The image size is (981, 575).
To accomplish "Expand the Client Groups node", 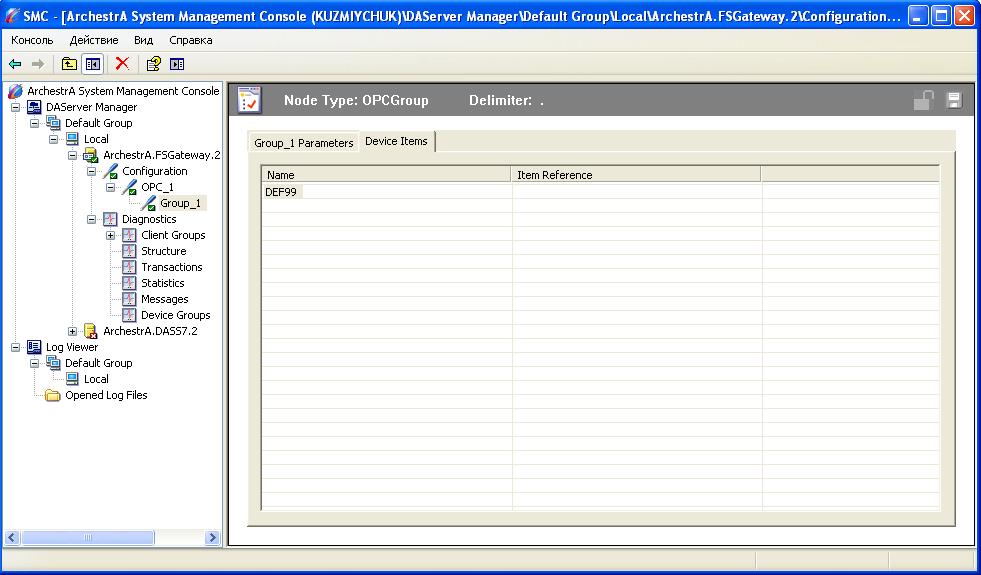I will [111, 235].
